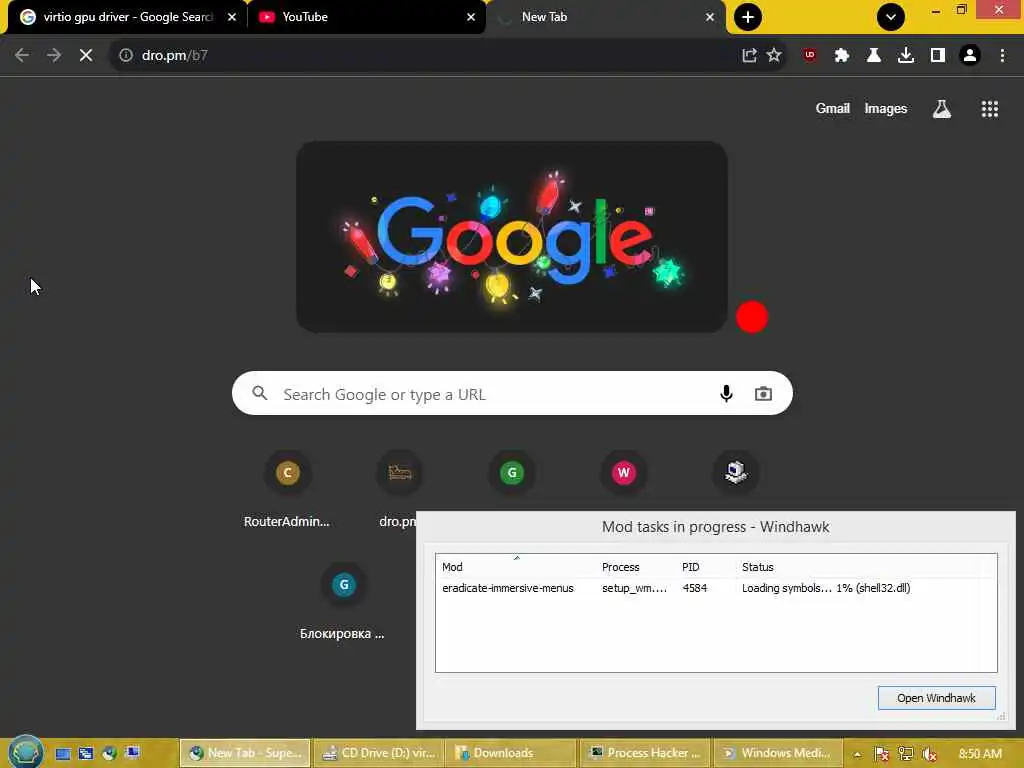Click the forward navigation arrow
This screenshot has height=768, width=1024.
click(x=54, y=56)
